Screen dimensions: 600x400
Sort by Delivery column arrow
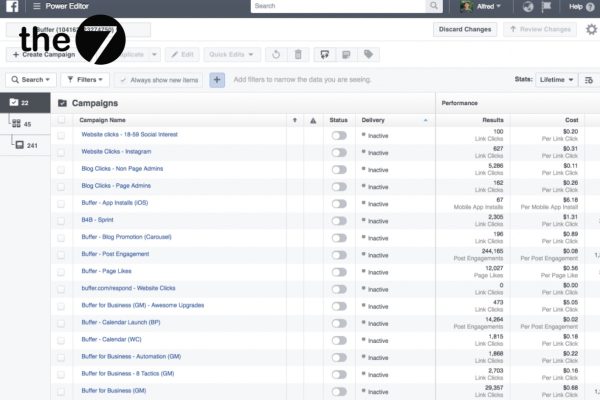point(426,120)
